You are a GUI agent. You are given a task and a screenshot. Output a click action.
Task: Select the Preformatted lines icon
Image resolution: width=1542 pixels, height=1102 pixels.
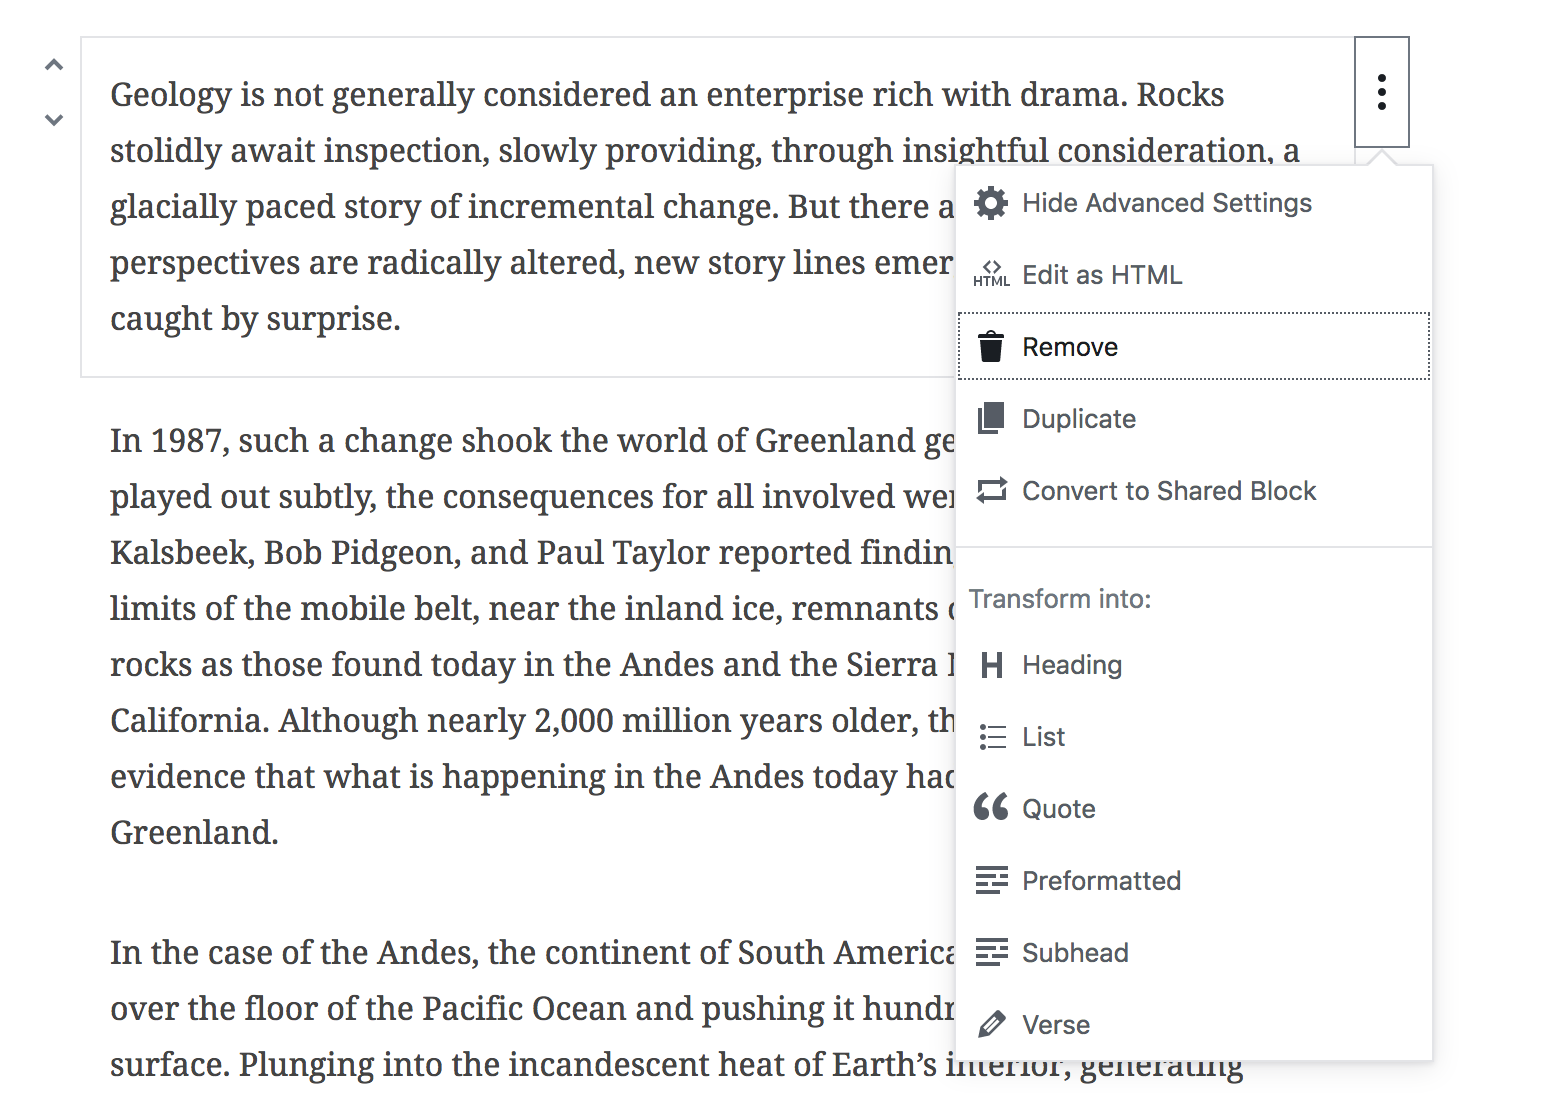coord(991,880)
